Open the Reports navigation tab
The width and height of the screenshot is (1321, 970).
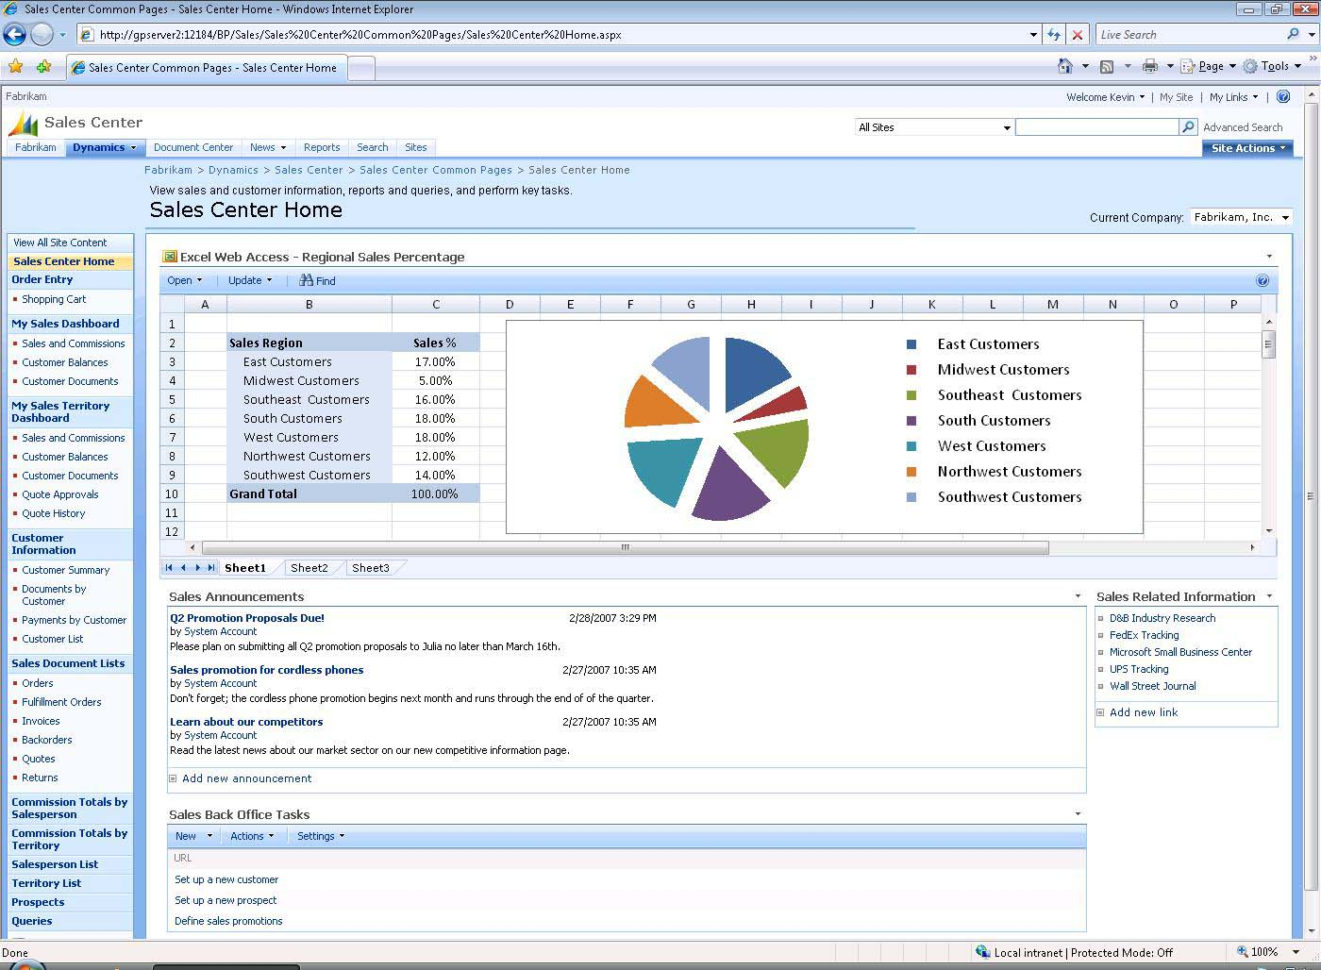point(321,147)
